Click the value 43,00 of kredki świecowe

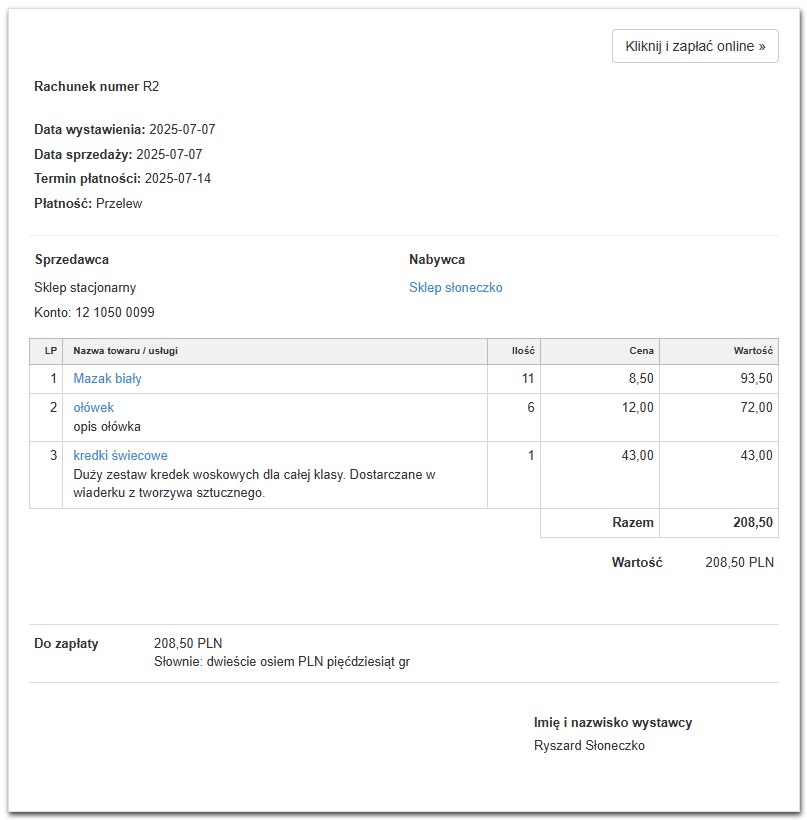click(756, 456)
